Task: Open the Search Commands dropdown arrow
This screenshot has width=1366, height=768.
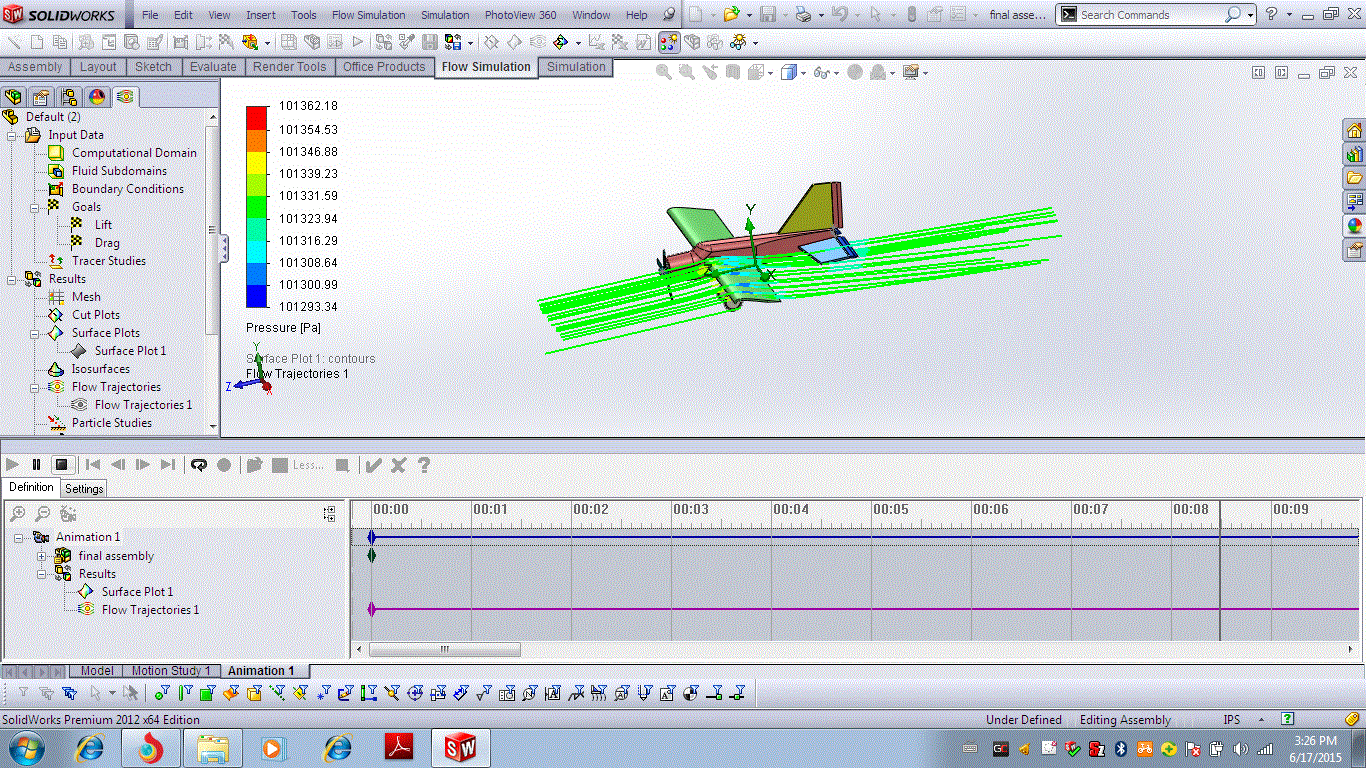Action: click(1252, 15)
